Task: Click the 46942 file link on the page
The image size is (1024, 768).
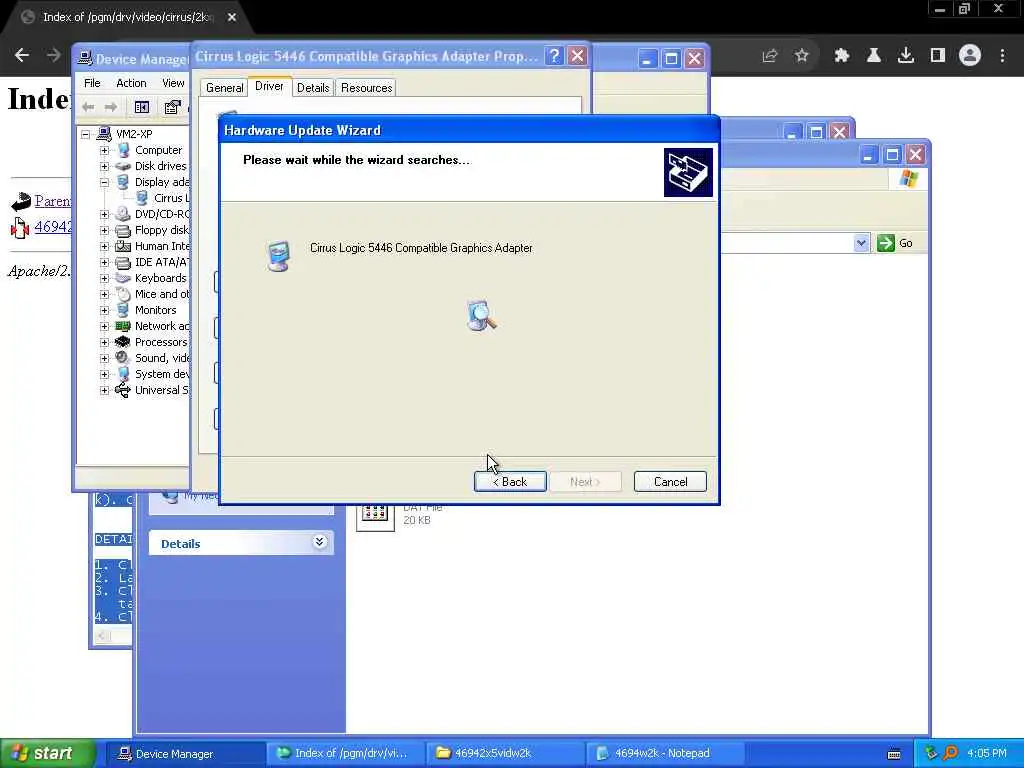Action: coord(53,227)
